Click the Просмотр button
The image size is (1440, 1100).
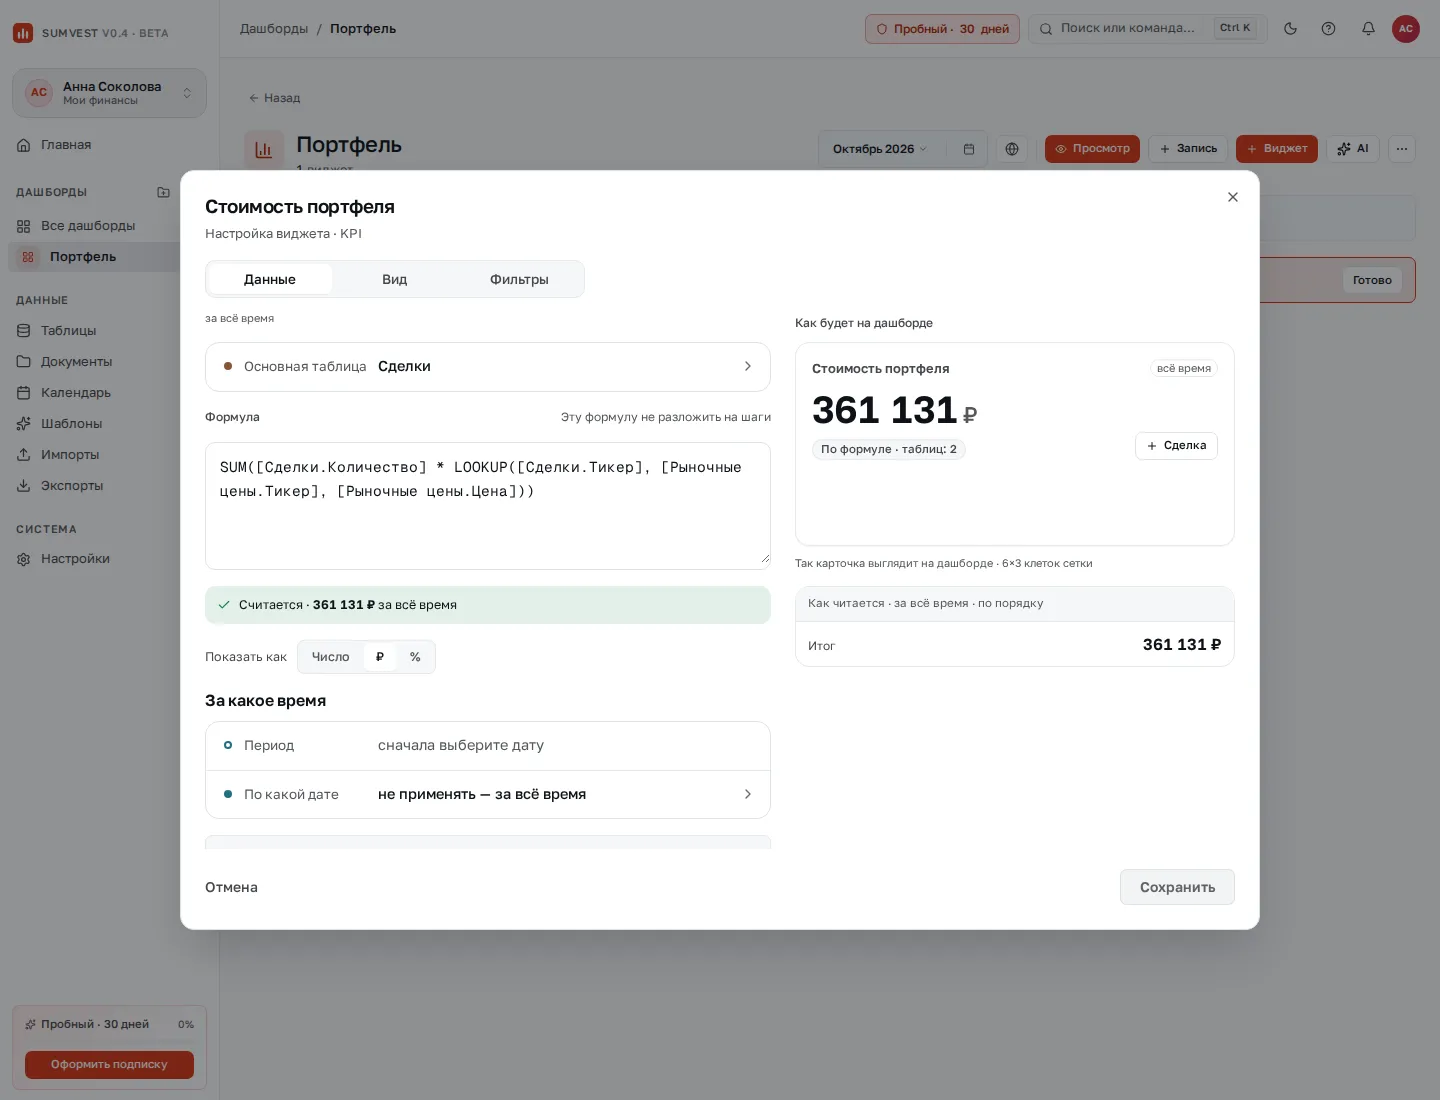[x=1092, y=149]
